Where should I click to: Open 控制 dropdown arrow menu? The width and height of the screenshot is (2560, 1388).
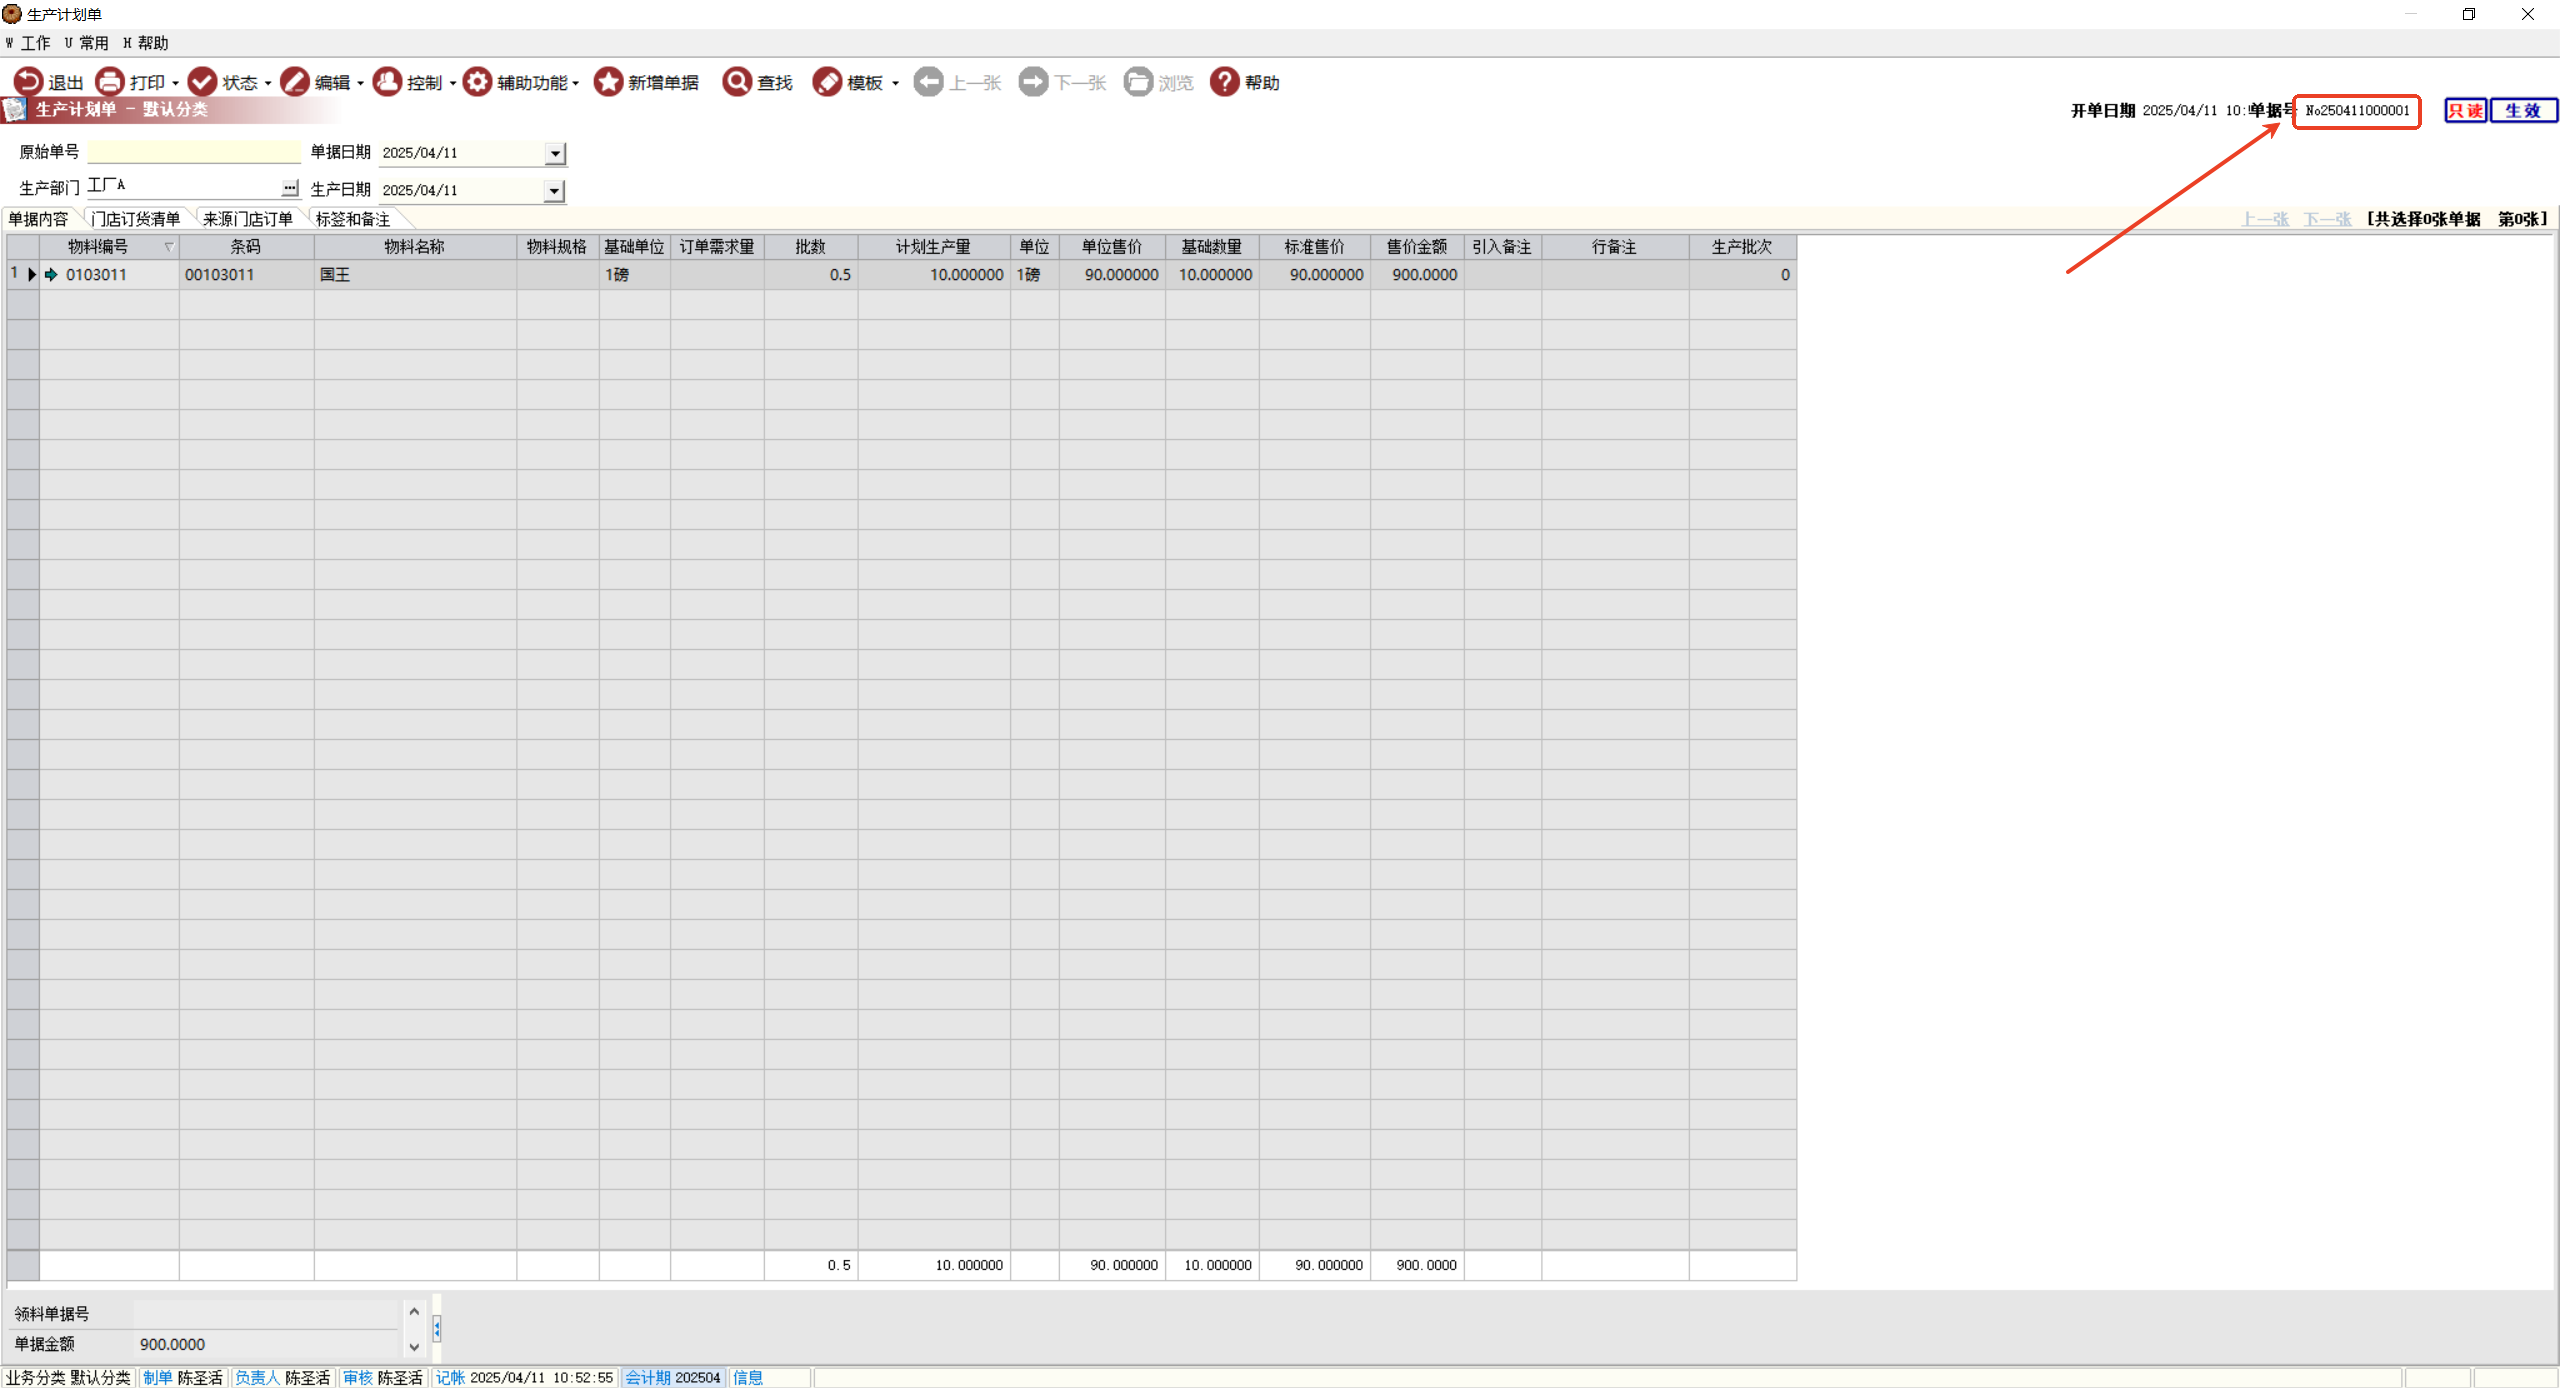[453, 84]
